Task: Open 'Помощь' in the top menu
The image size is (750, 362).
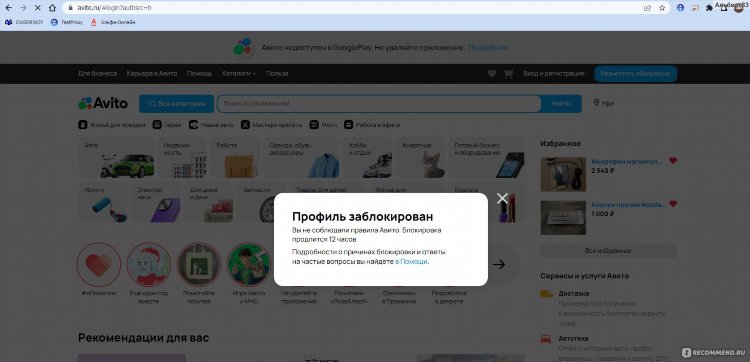Action: coord(199,74)
